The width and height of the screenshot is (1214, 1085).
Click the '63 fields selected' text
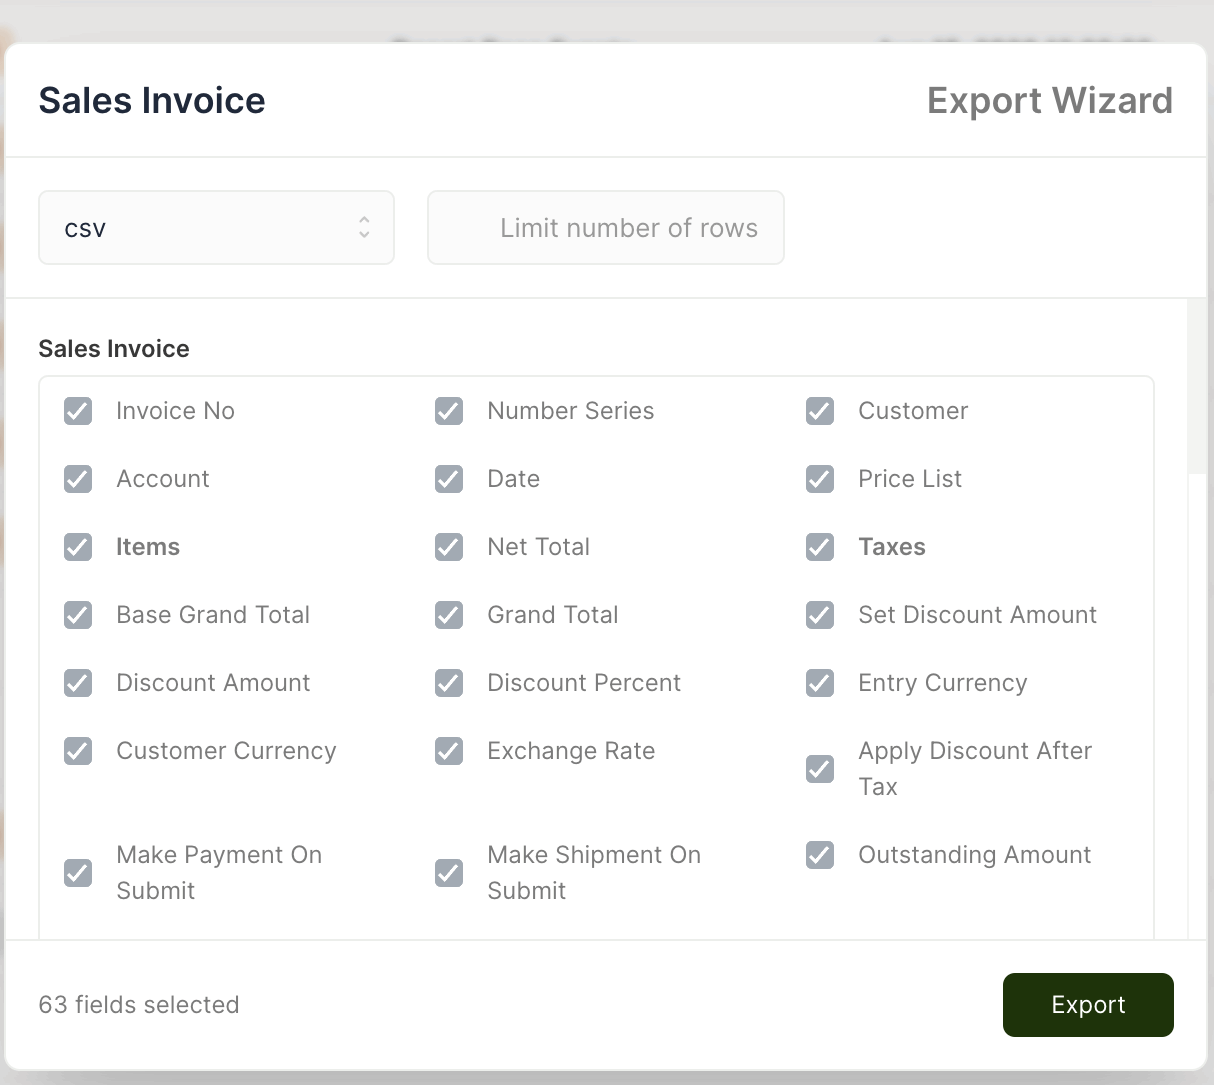[139, 1005]
